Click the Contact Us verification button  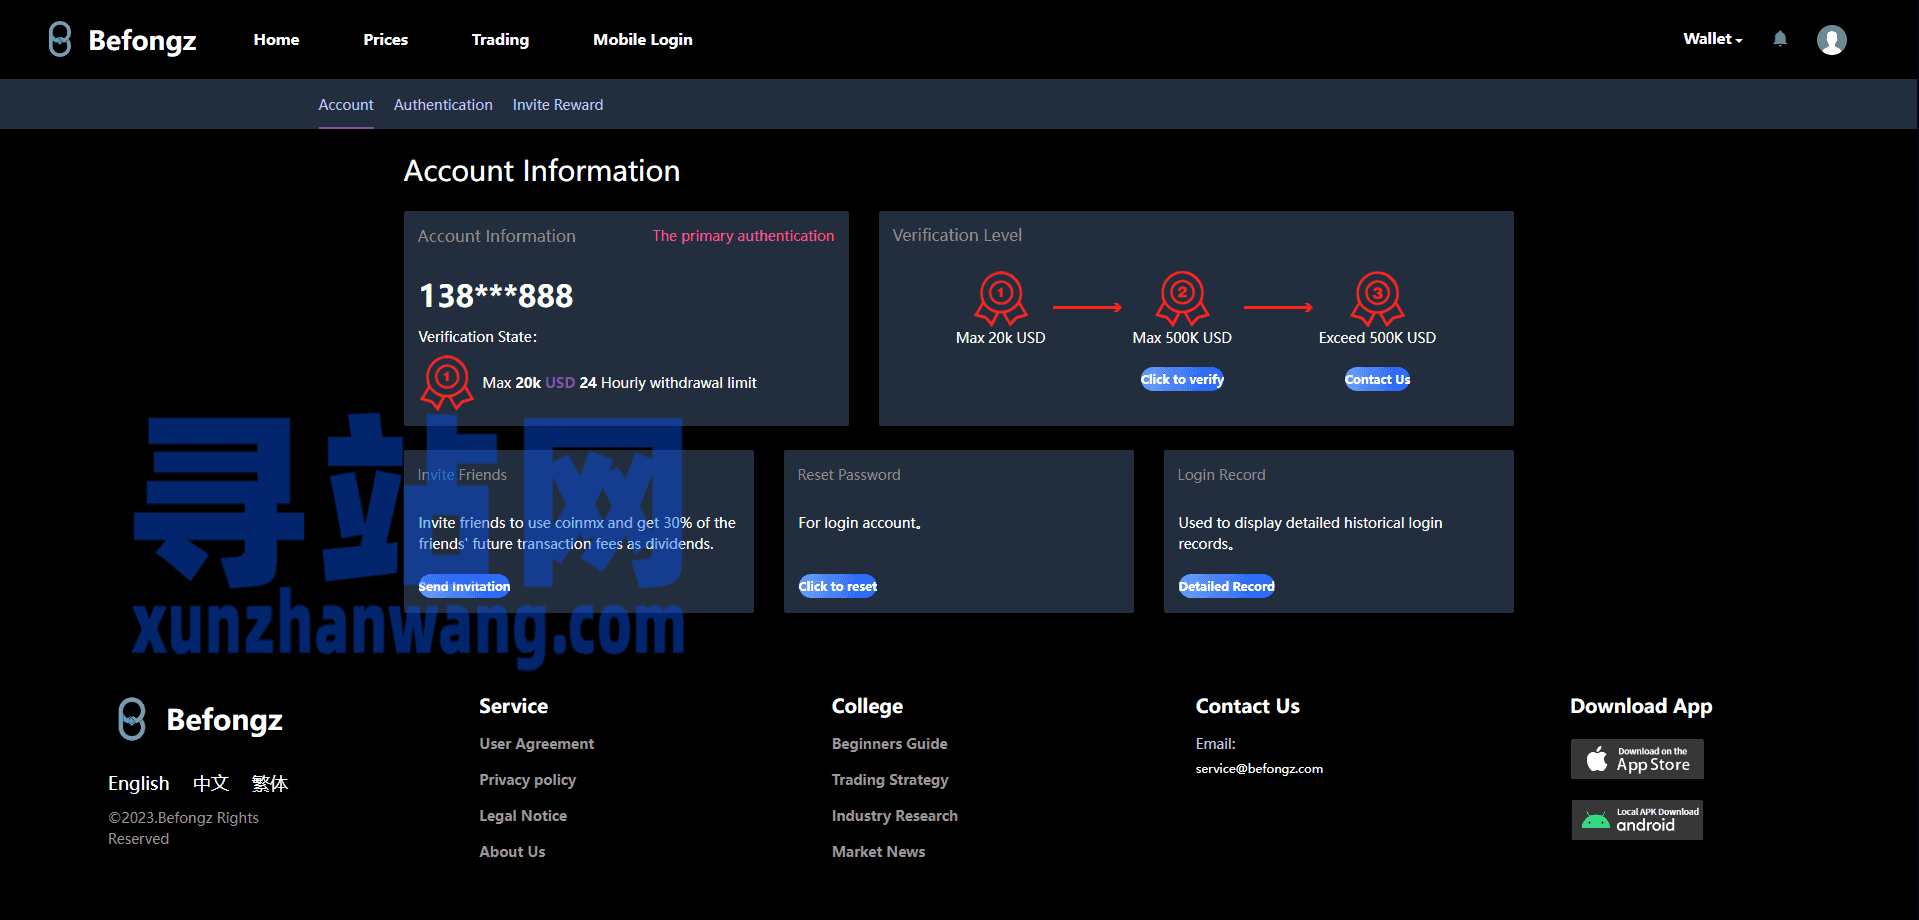pyautogui.click(x=1377, y=379)
